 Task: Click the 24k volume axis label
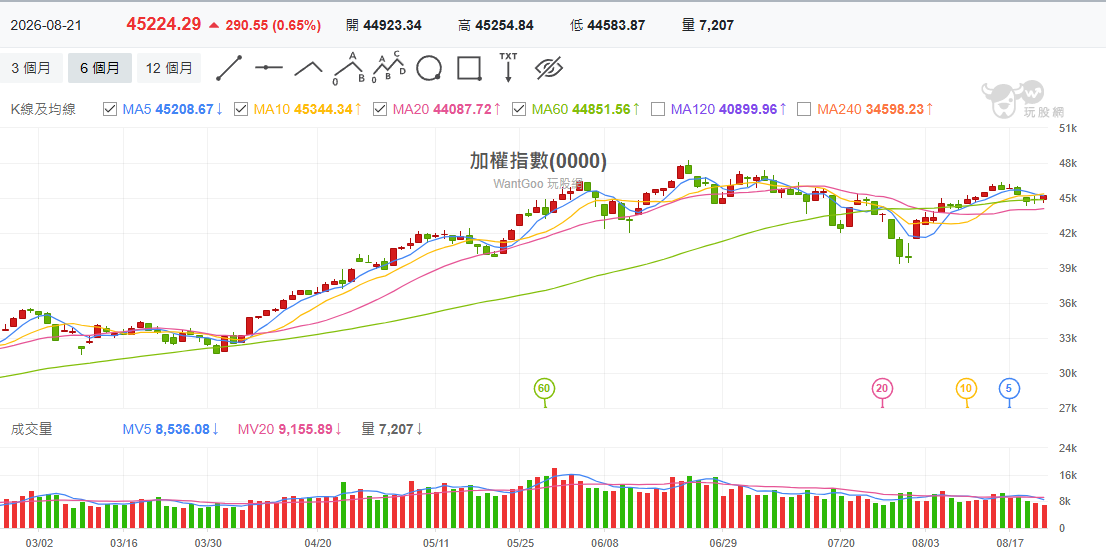(1069, 449)
